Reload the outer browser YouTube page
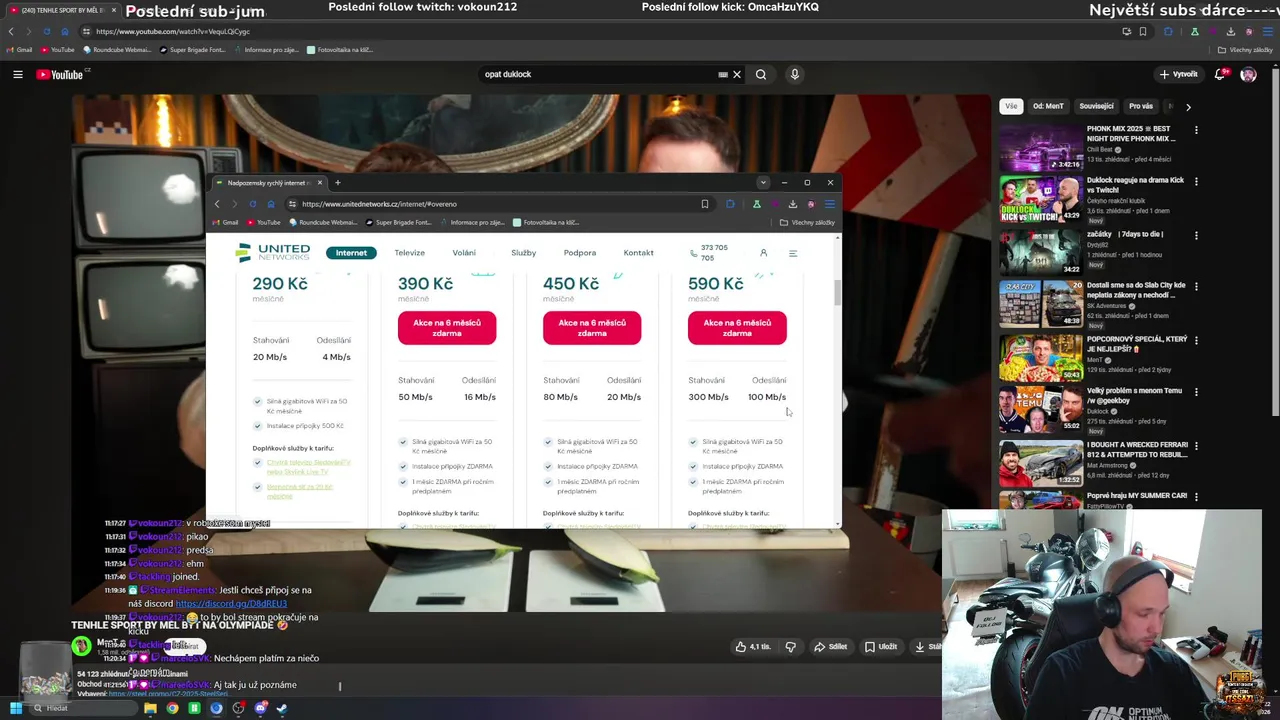Viewport: 1280px width, 720px height. pyautogui.click(x=47, y=31)
